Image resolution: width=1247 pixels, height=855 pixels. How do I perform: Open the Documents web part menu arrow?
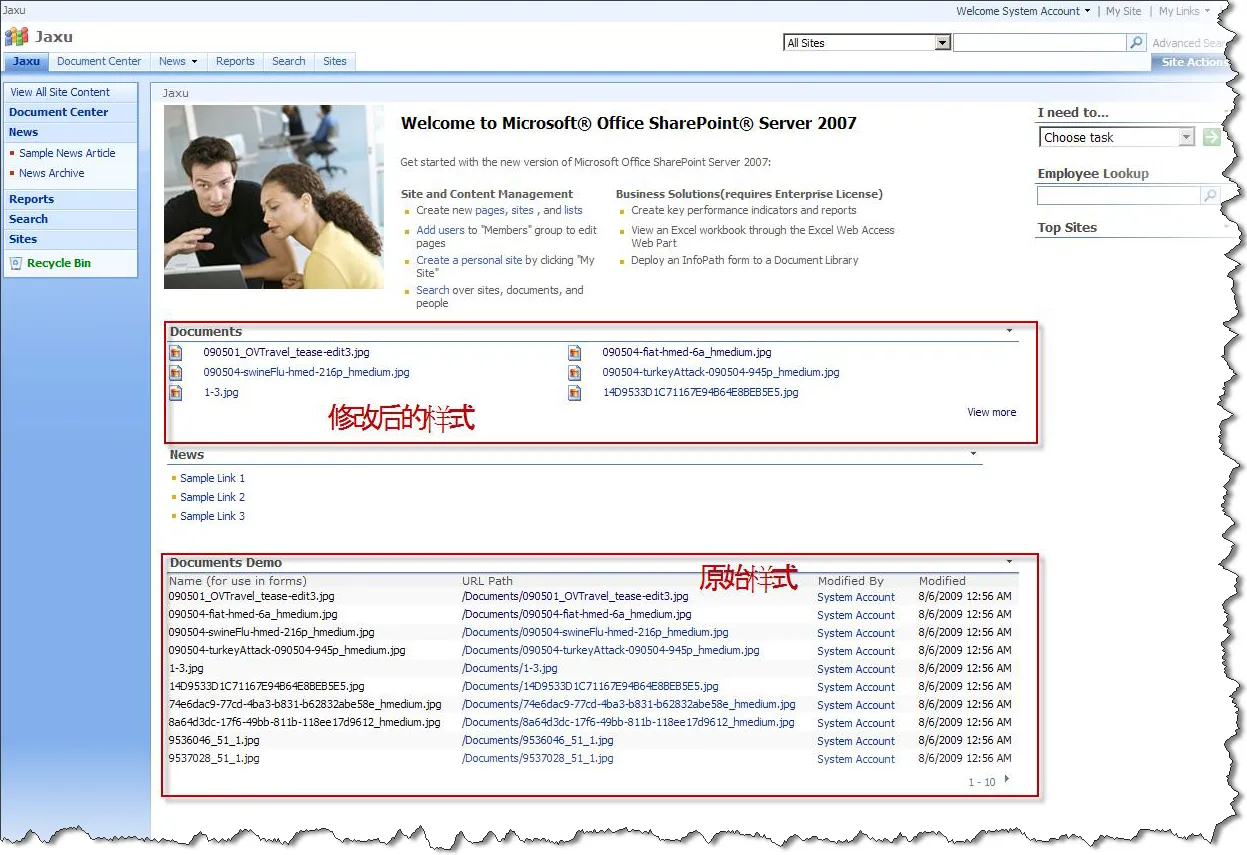click(x=1009, y=330)
